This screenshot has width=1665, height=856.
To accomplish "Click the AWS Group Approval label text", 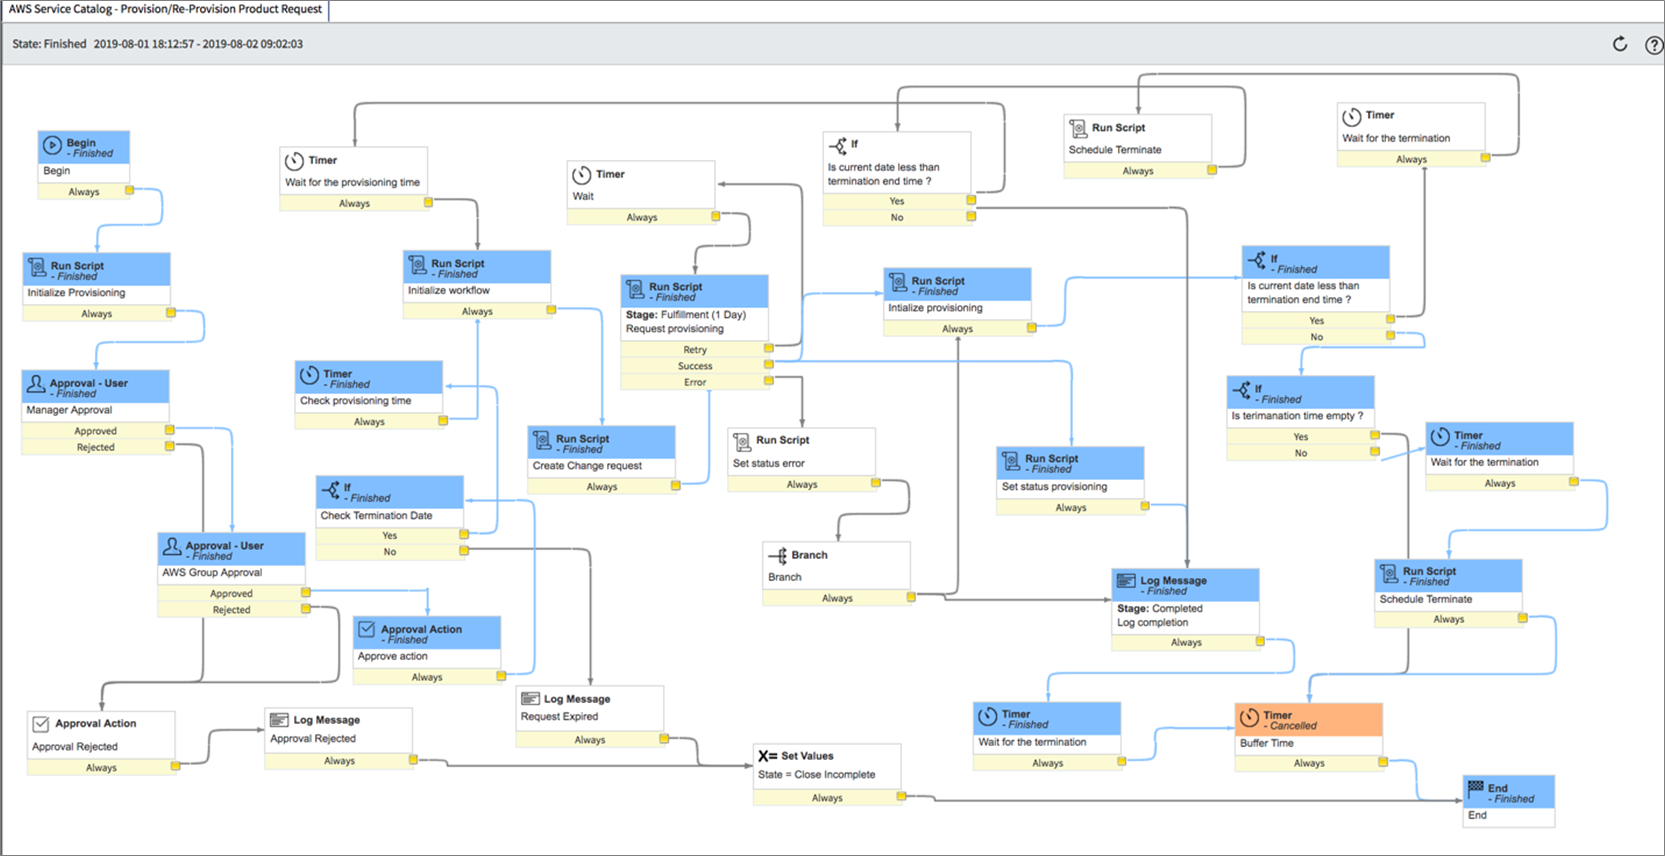I will tap(212, 573).
